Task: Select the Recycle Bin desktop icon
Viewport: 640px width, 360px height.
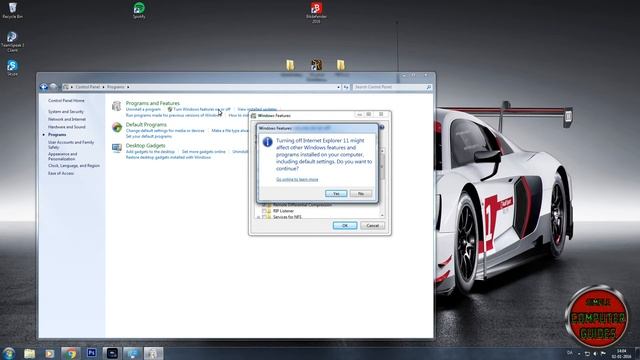Action: pos(13,11)
